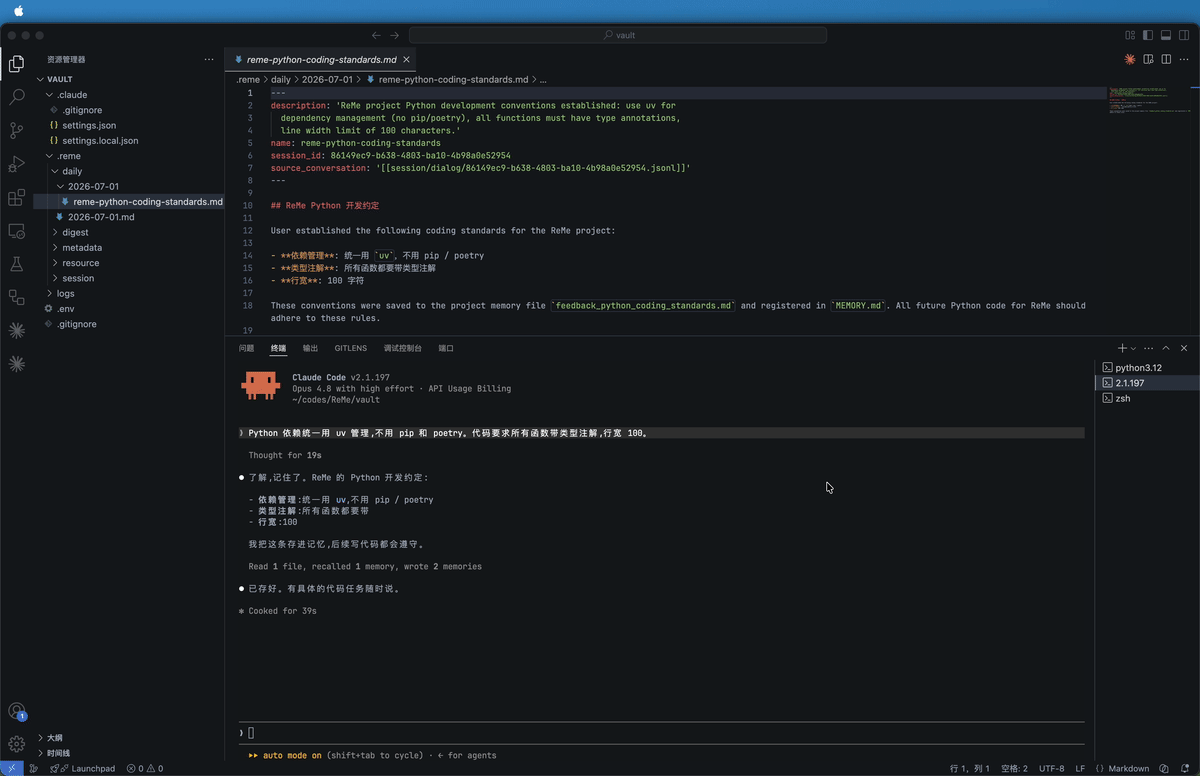Expand the logs folder

pos(65,293)
